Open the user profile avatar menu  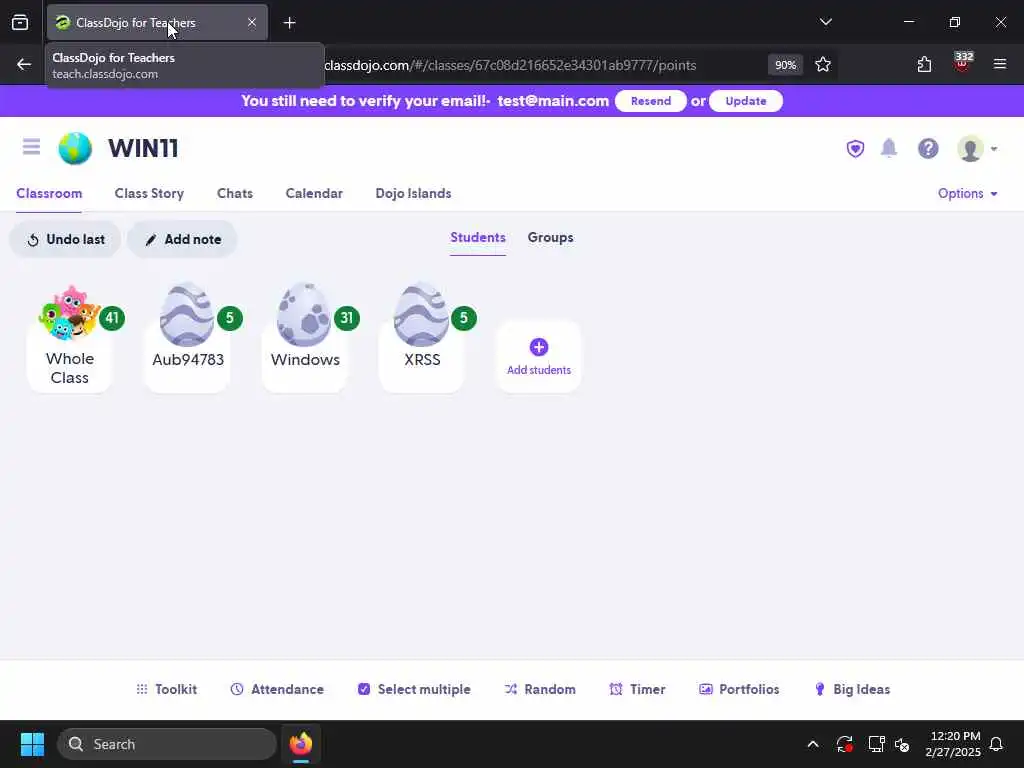click(977, 149)
